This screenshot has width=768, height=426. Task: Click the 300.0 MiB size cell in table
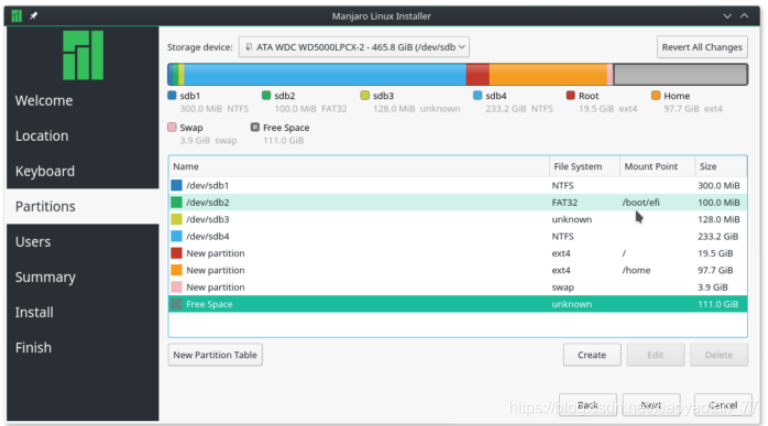pyautogui.click(x=719, y=186)
